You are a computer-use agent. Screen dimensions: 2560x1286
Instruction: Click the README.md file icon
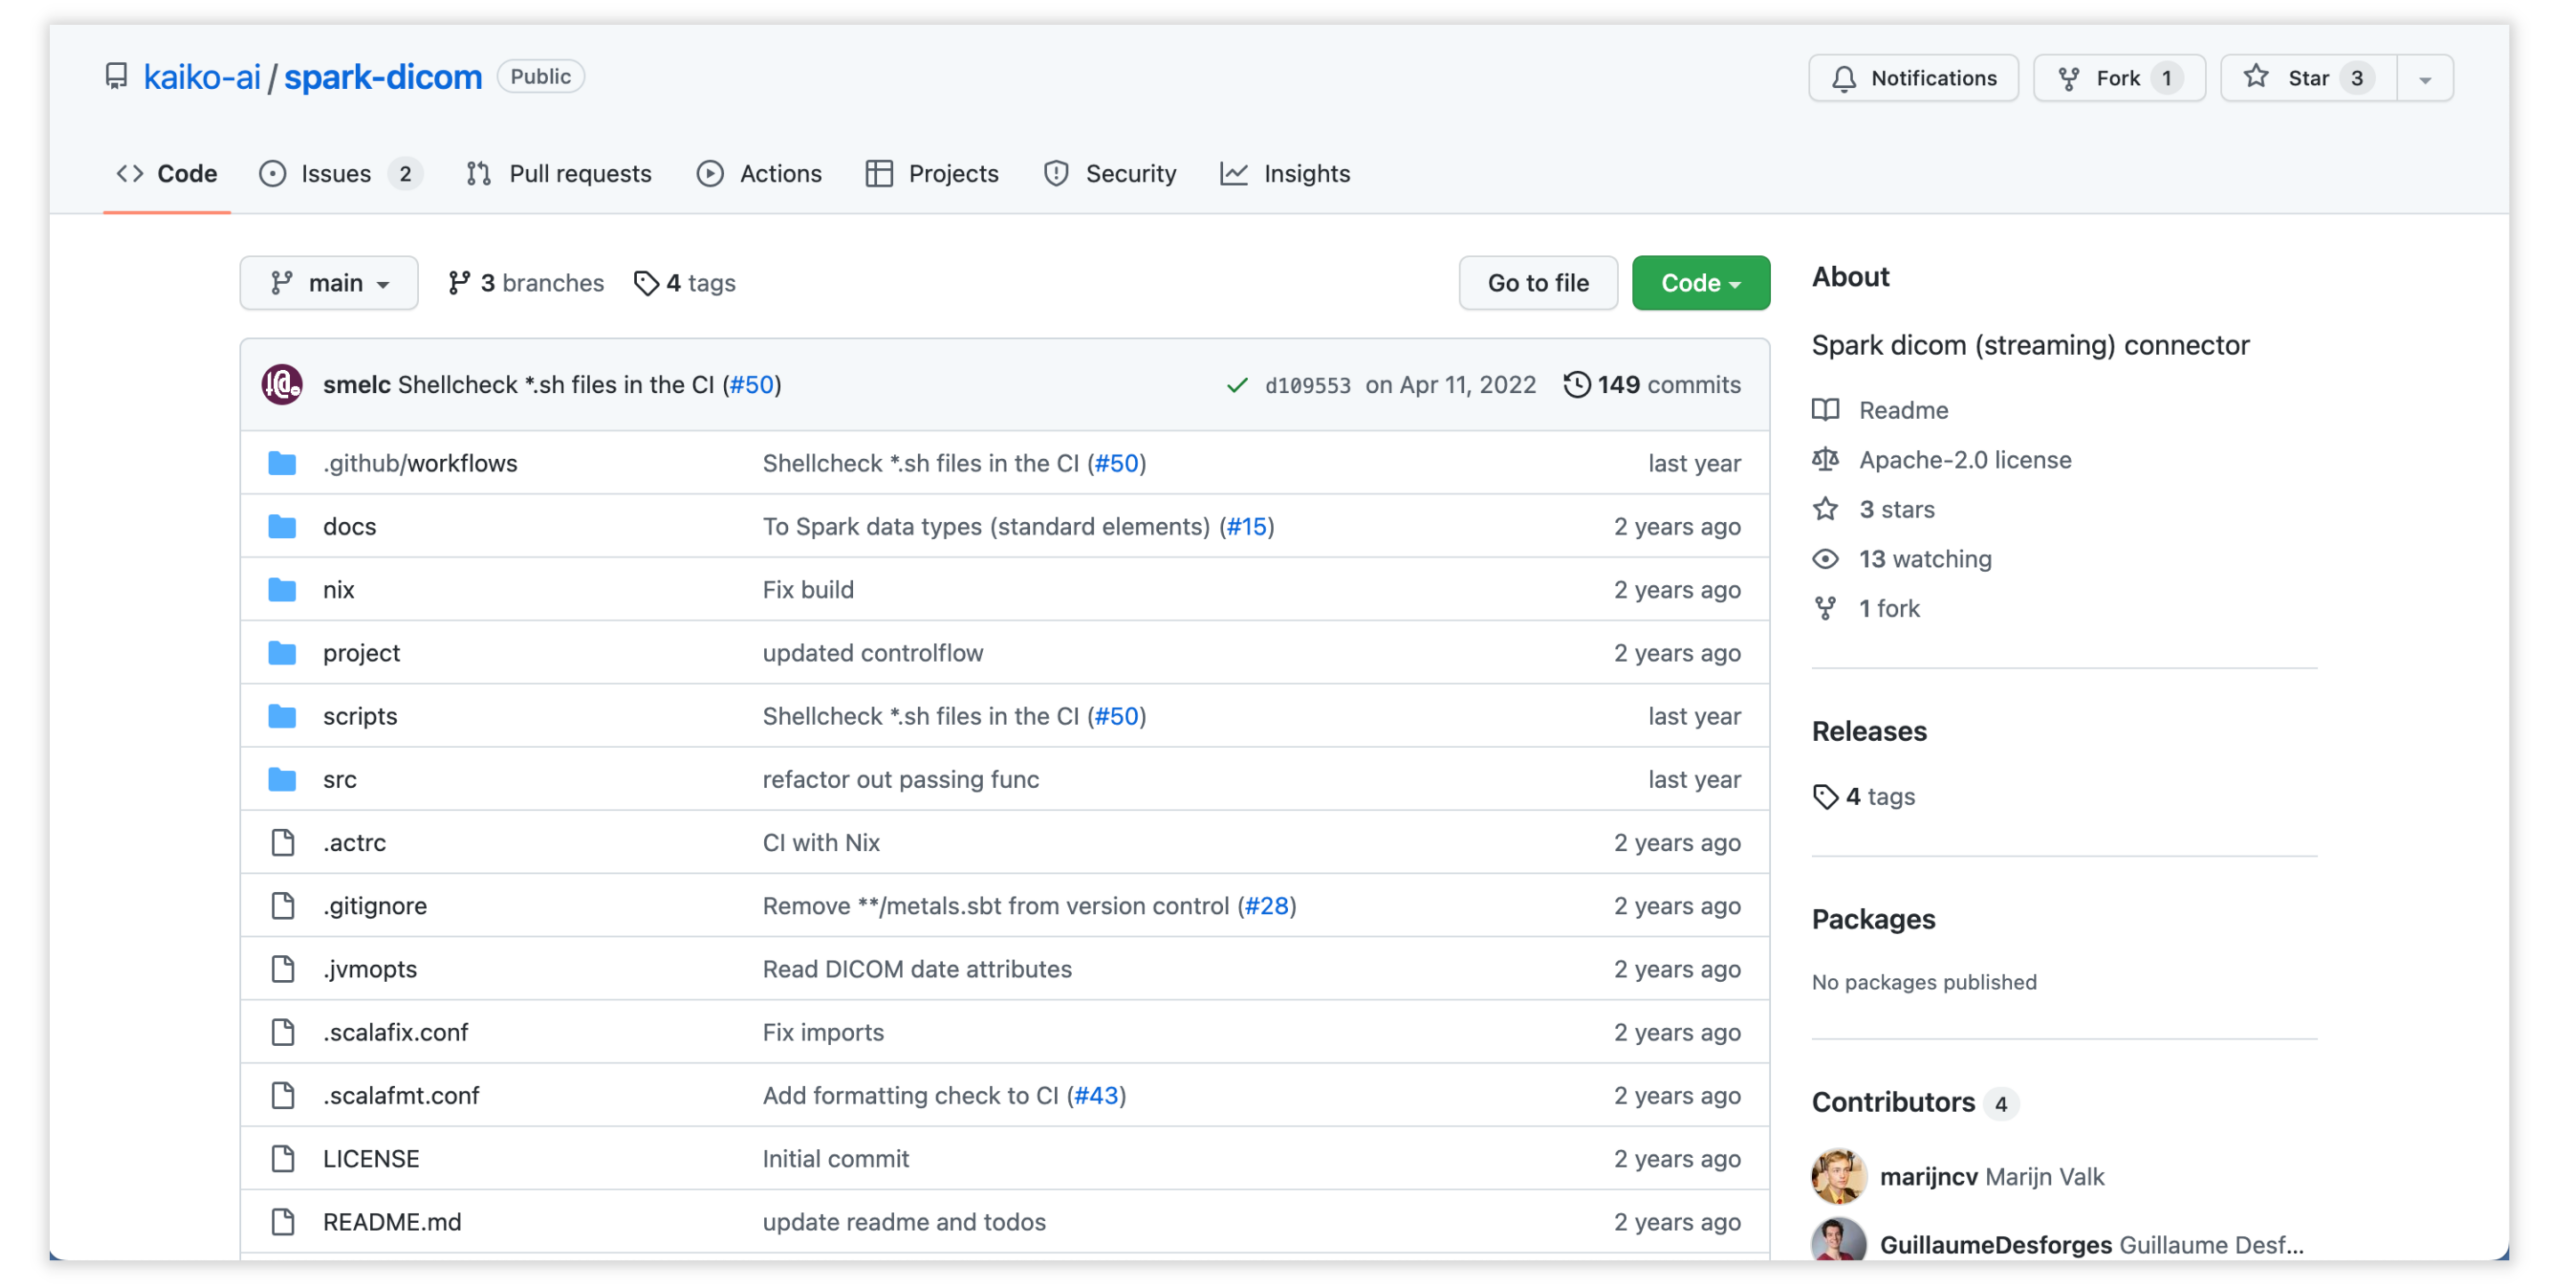click(x=283, y=1220)
